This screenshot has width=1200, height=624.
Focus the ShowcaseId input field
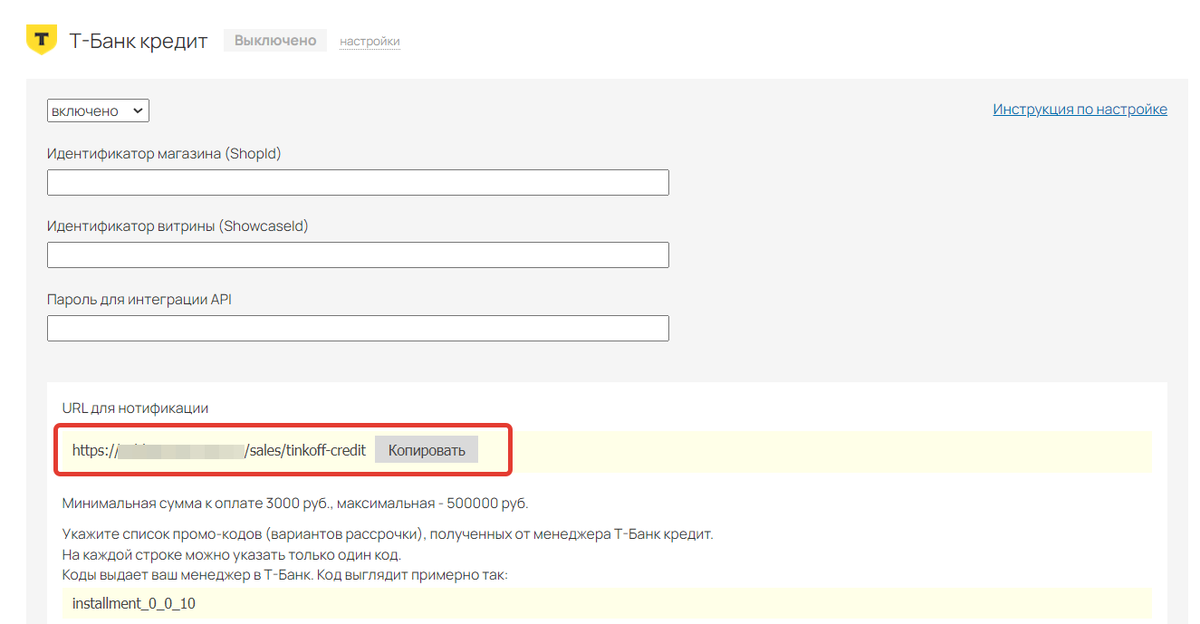[357, 255]
